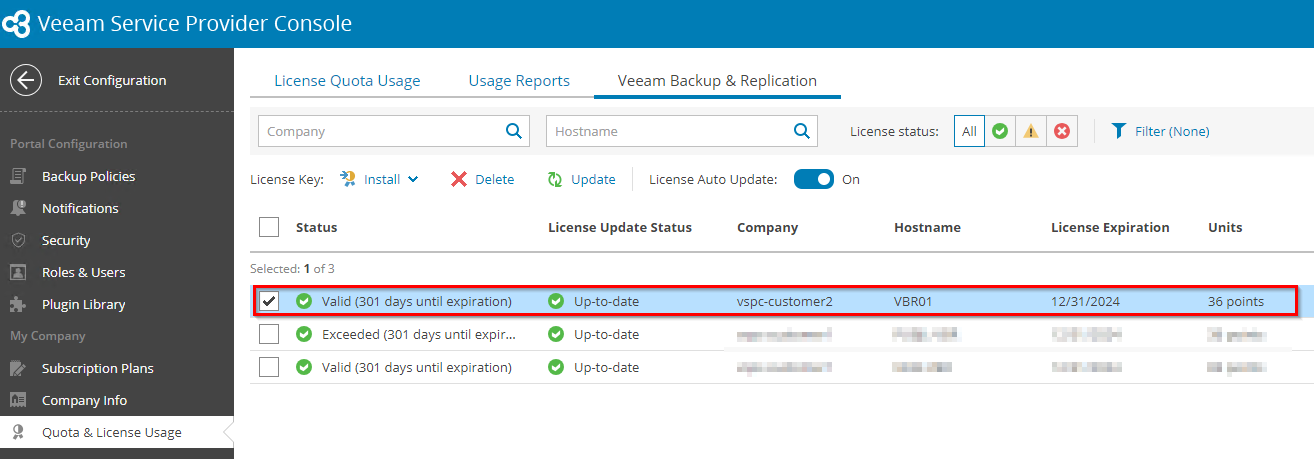Click the Delete license button label
Viewport: 1314px width, 459px height.
click(x=494, y=179)
